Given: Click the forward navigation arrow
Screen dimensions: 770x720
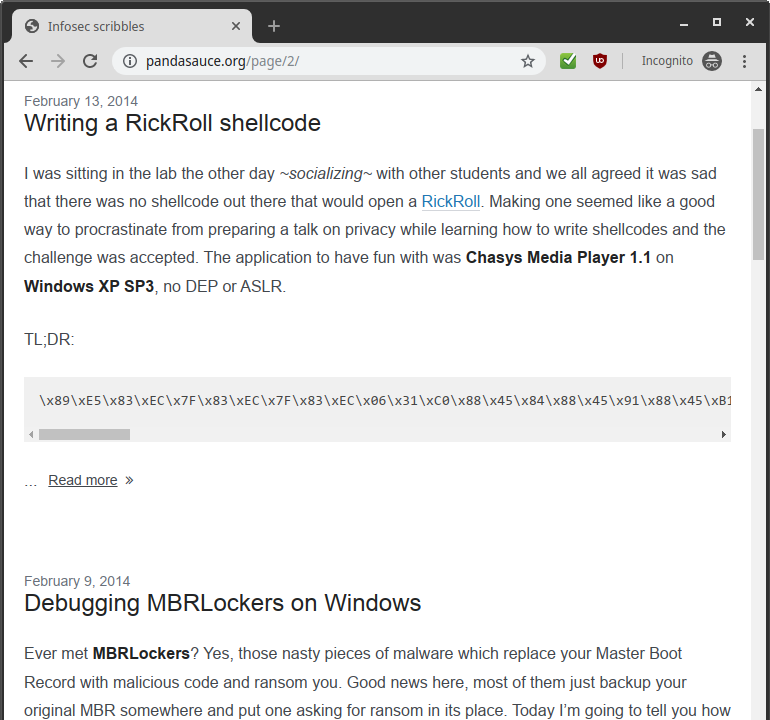Looking at the screenshot, I should tap(58, 61).
